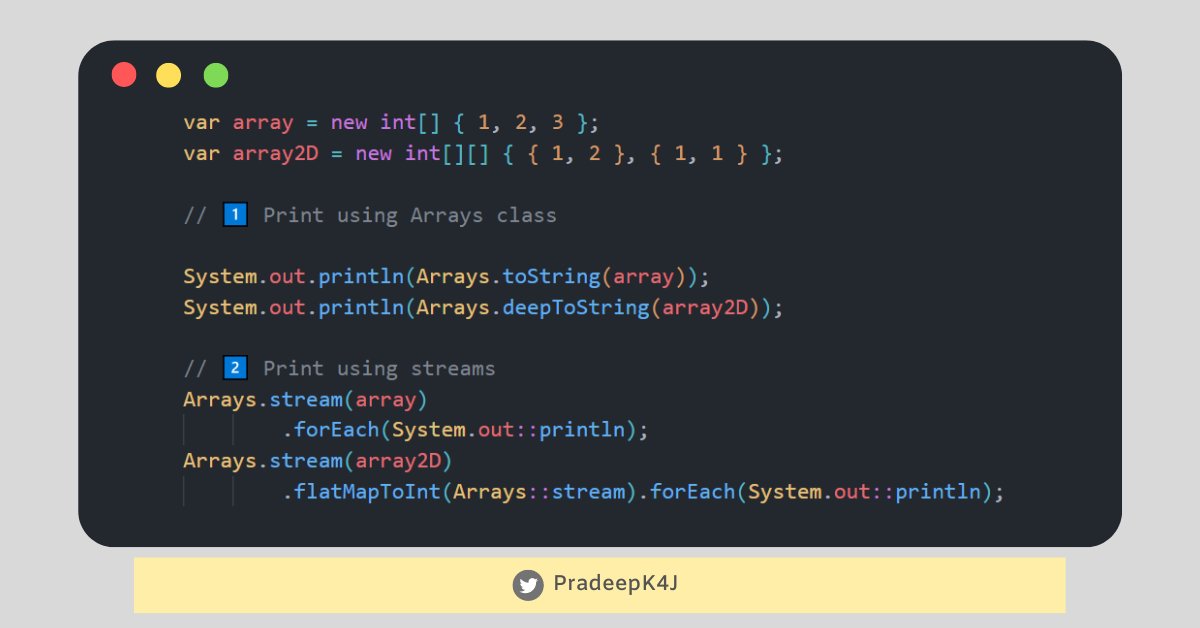This screenshot has height=628, width=1200.
Task: Click the blue numbered badge 2
Action: (x=235, y=367)
